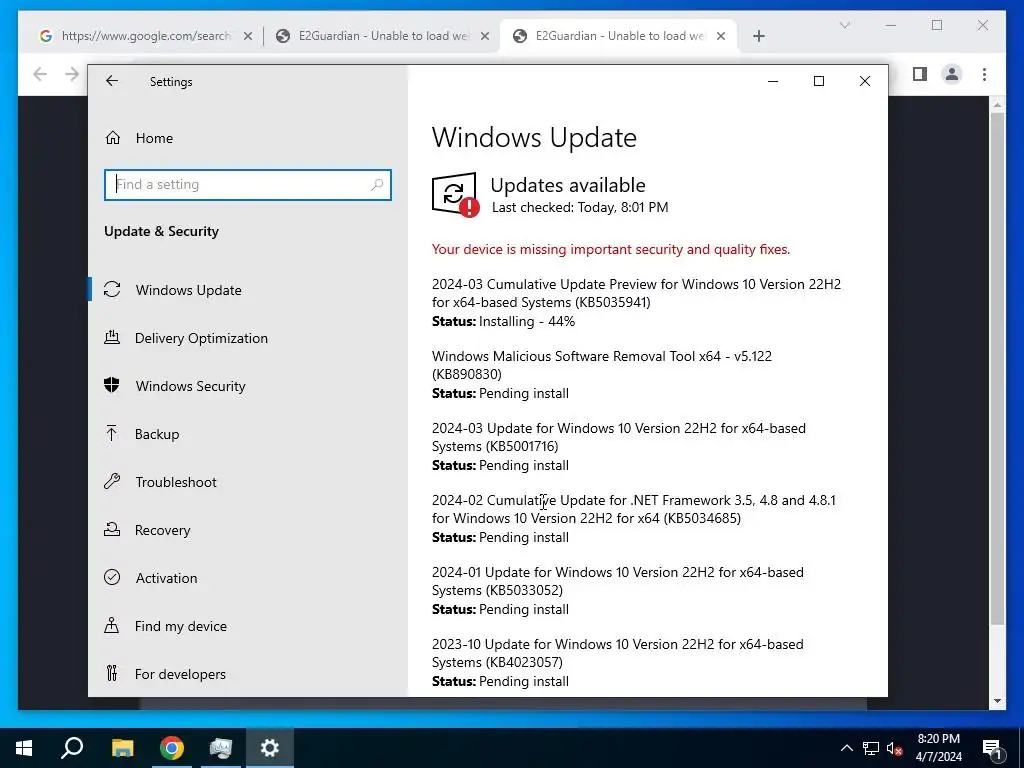This screenshot has width=1024, height=768.
Task: Close the middle E2Guardian tab
Action: tap(485, 36)
